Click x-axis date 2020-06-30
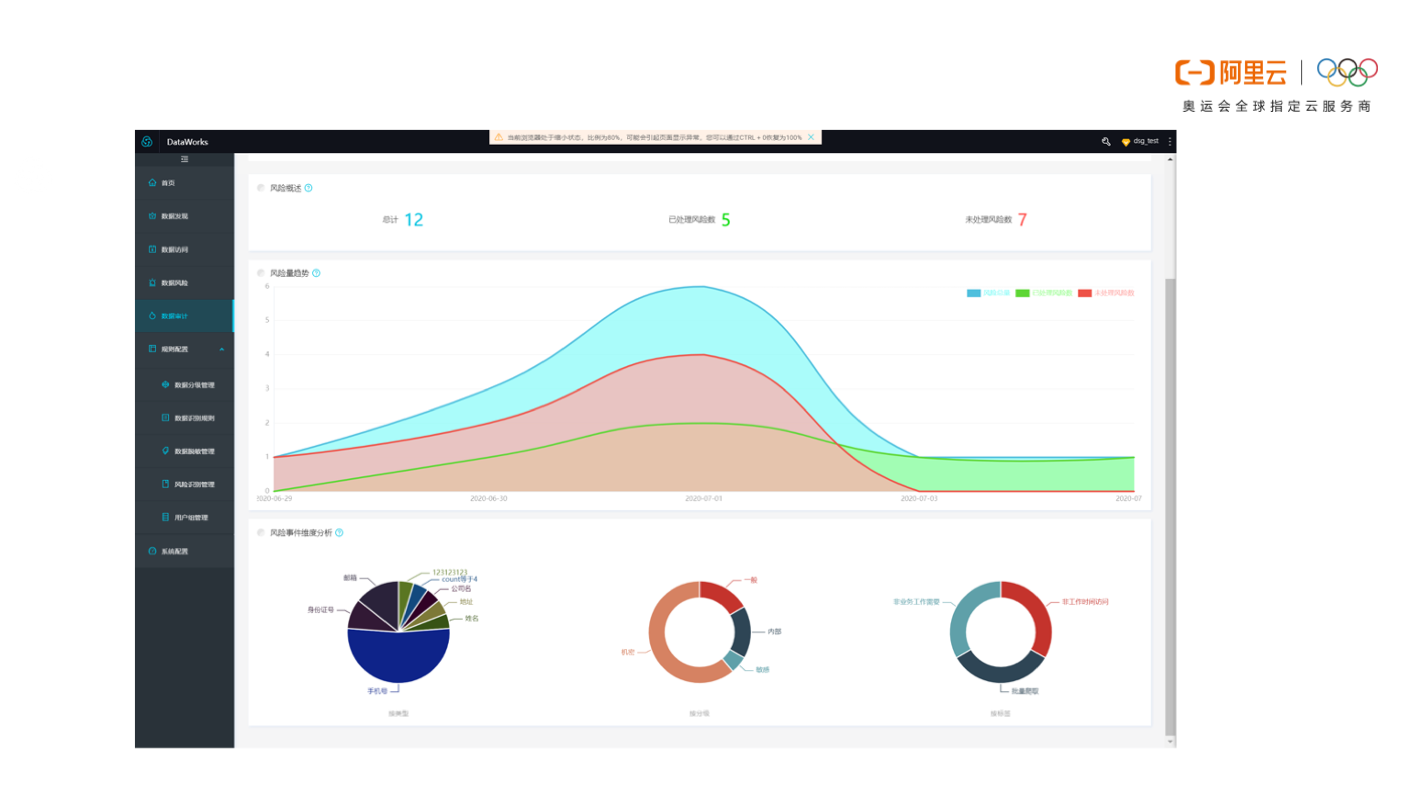Screen dimensions: 1422x800 click(488, 498)
